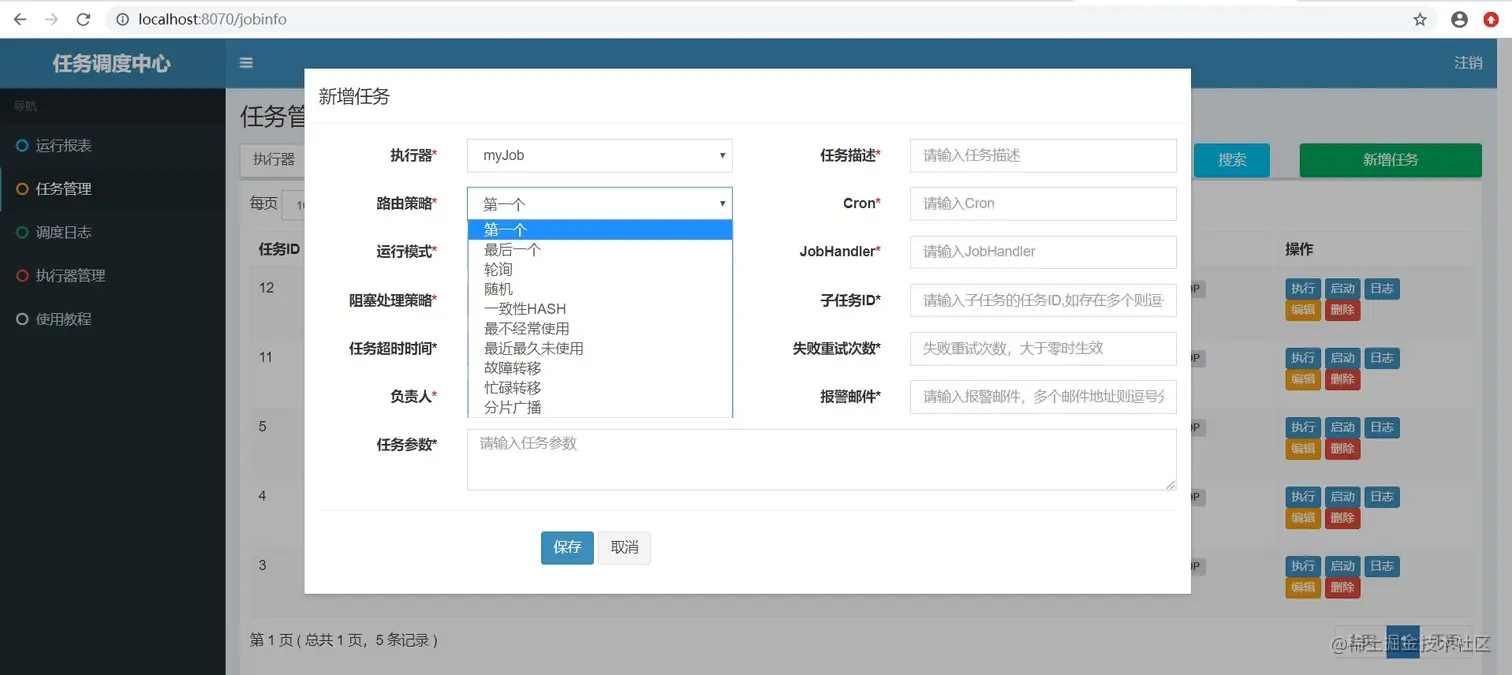Click the circle icon beside 任务管理
The height and width of the screenshot is (675, 1512).
[x=22, y=189]
